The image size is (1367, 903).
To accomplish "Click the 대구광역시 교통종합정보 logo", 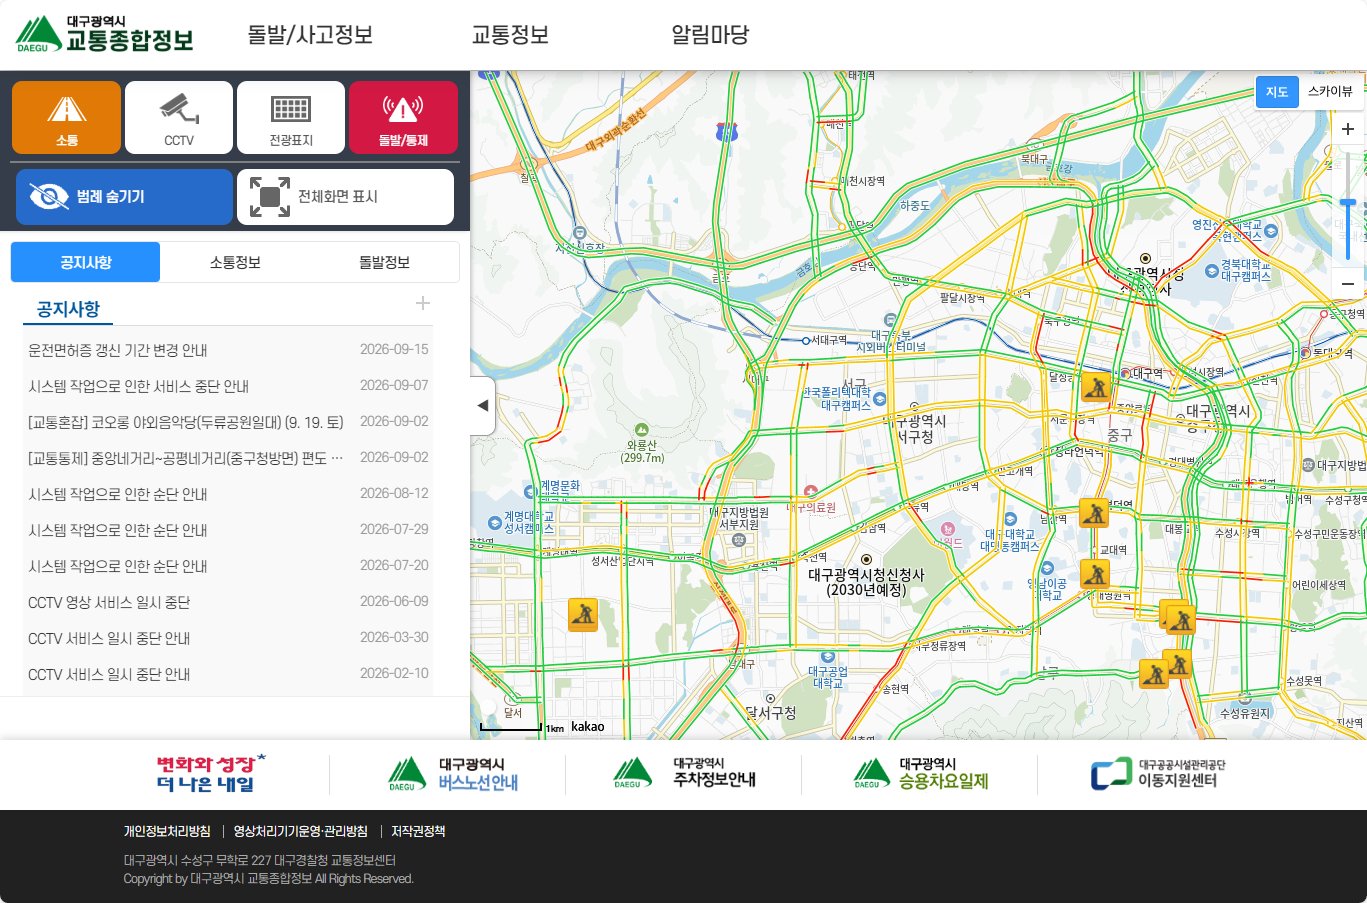I will [x=104, y=34].
